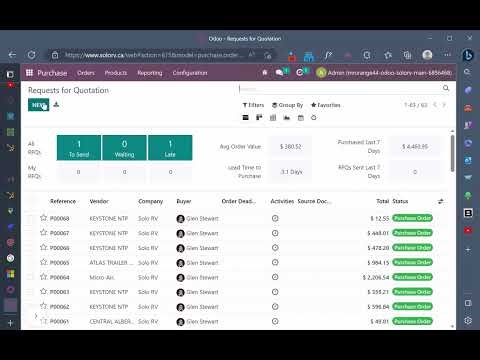Open the browser favorites star icon
Image resolution: width=480 pixels, height=360 pixels.
pos(388,55)
